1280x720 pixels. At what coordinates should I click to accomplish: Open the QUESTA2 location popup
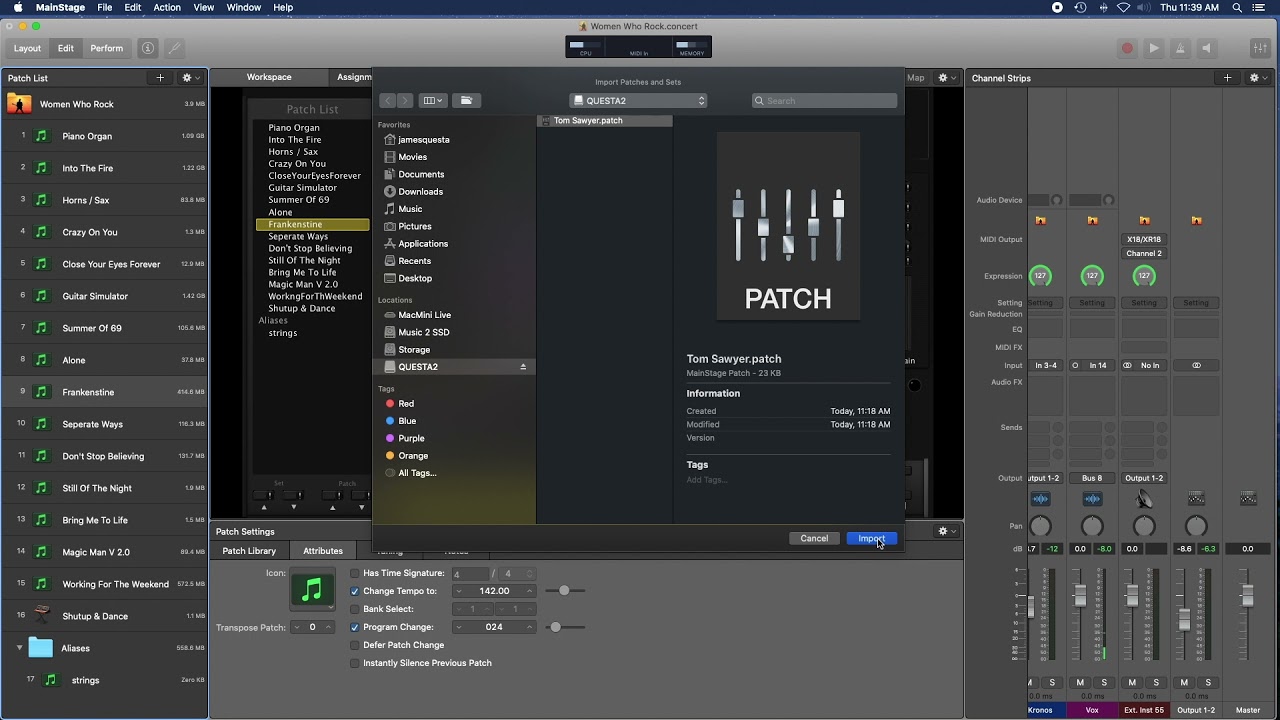tap(638, 100)
